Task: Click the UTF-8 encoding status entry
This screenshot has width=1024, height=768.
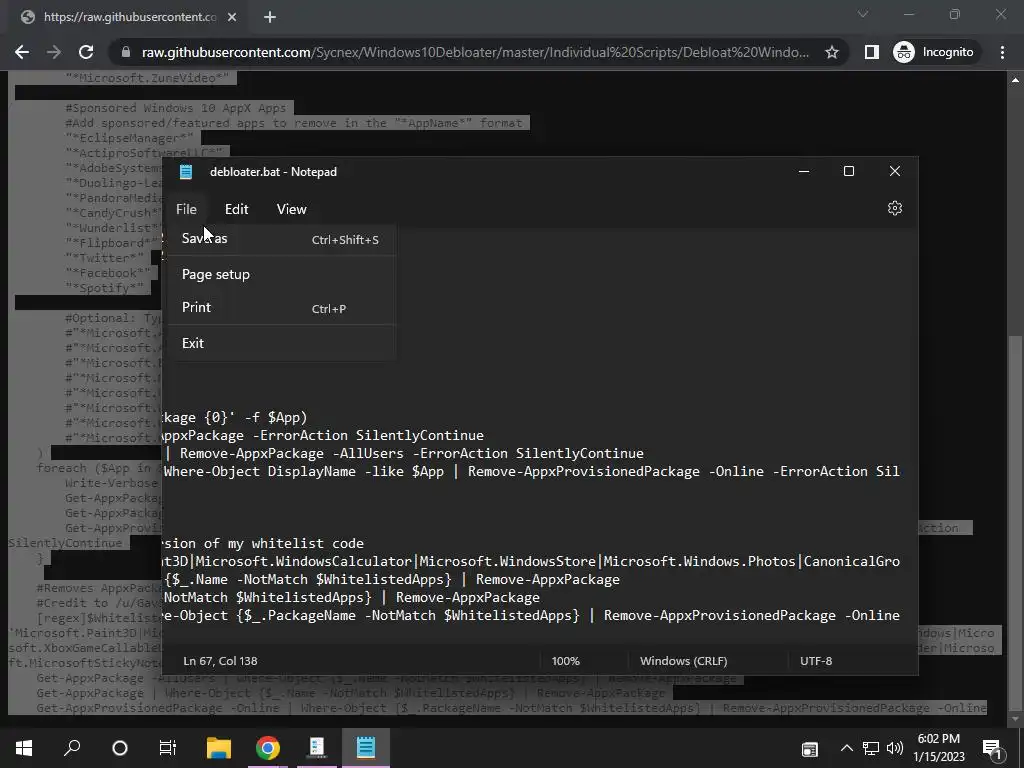Action: [x=816, y=661]
